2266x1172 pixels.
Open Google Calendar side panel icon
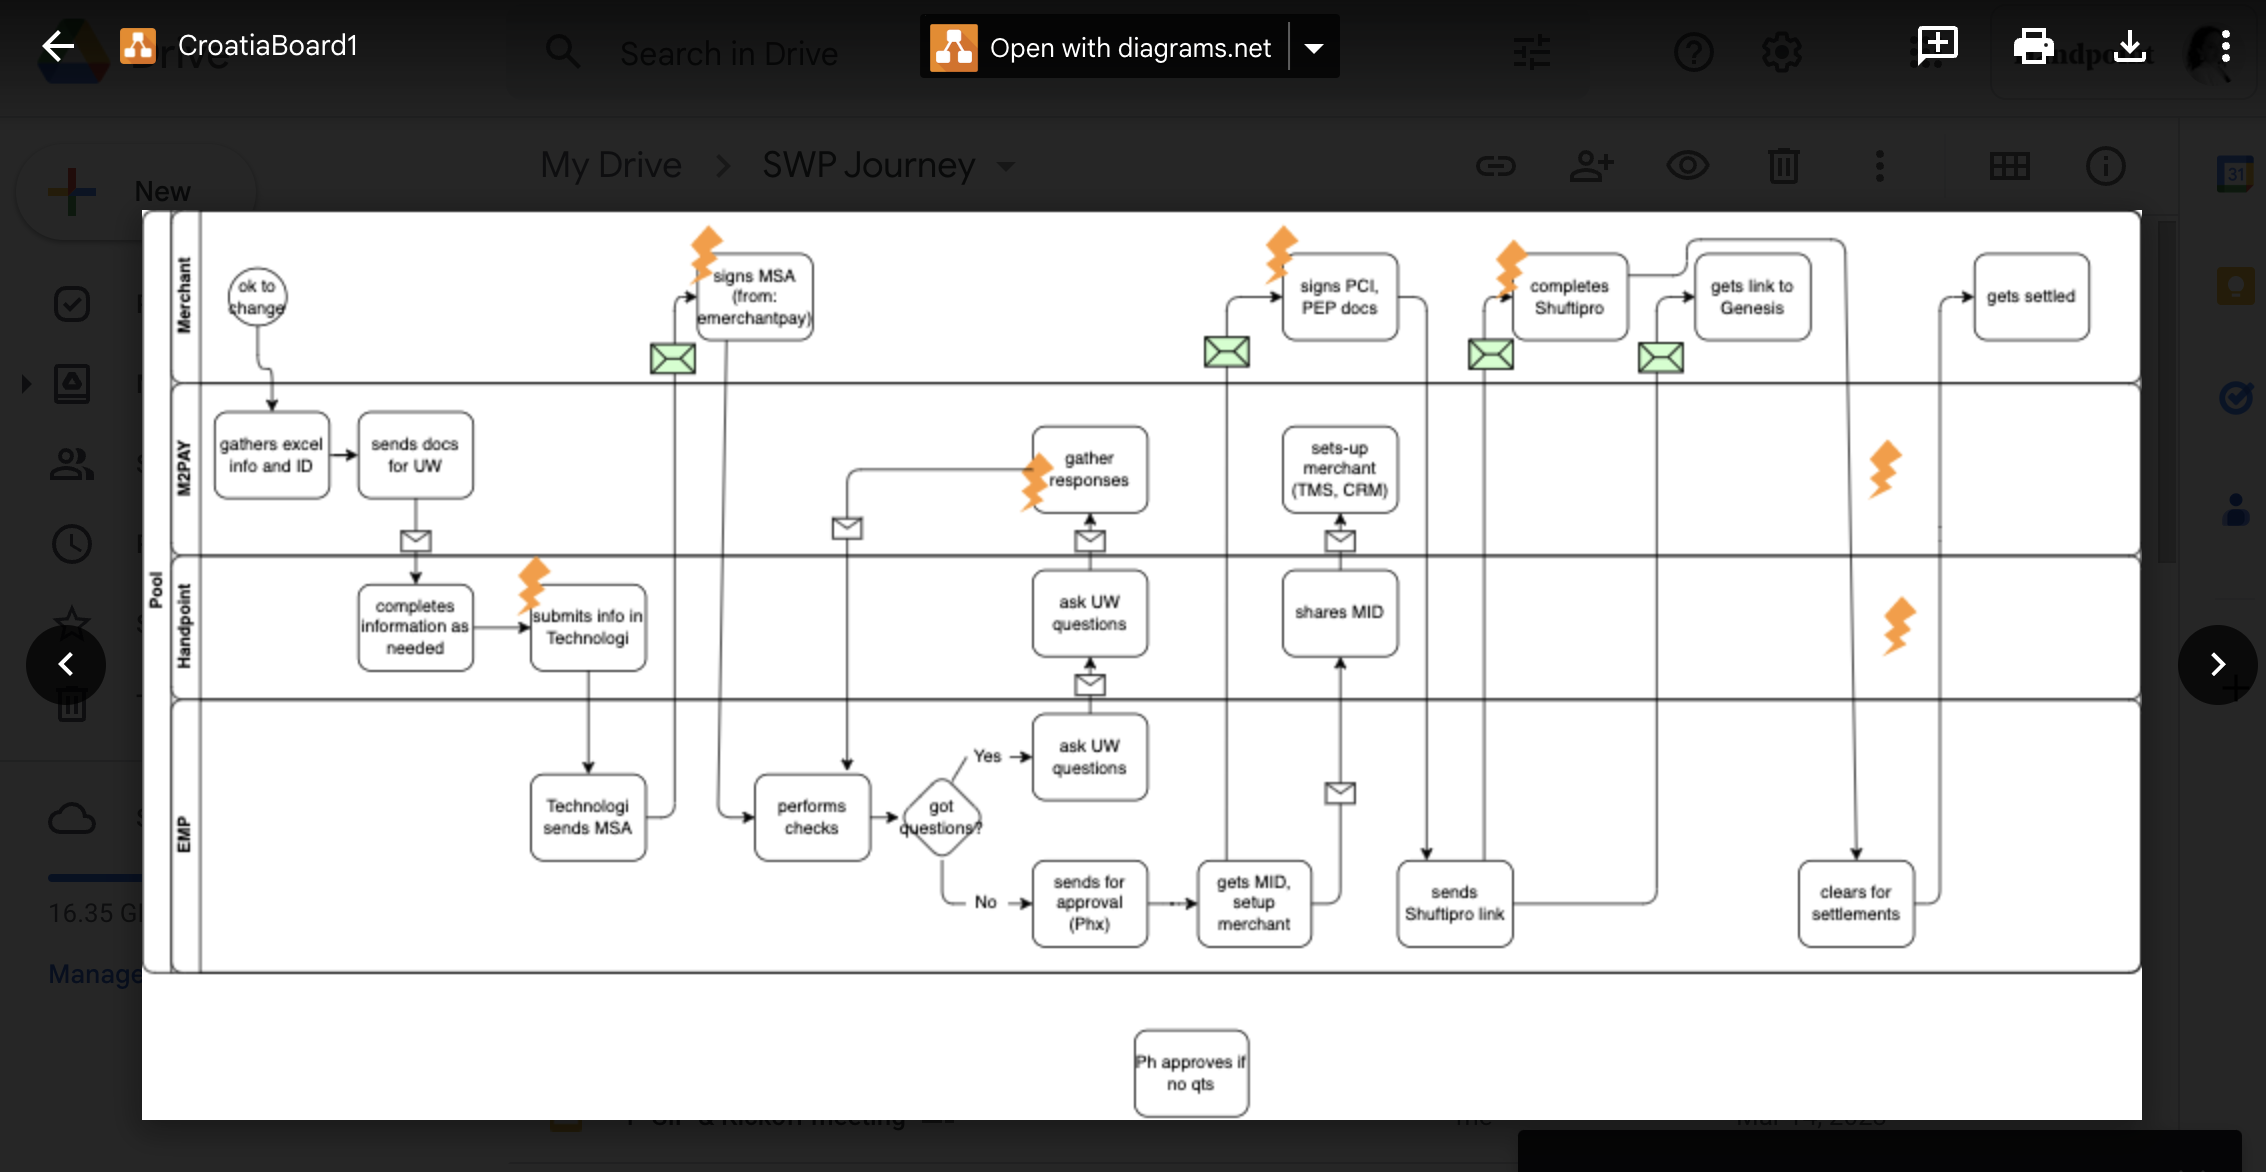(2236, 174)
